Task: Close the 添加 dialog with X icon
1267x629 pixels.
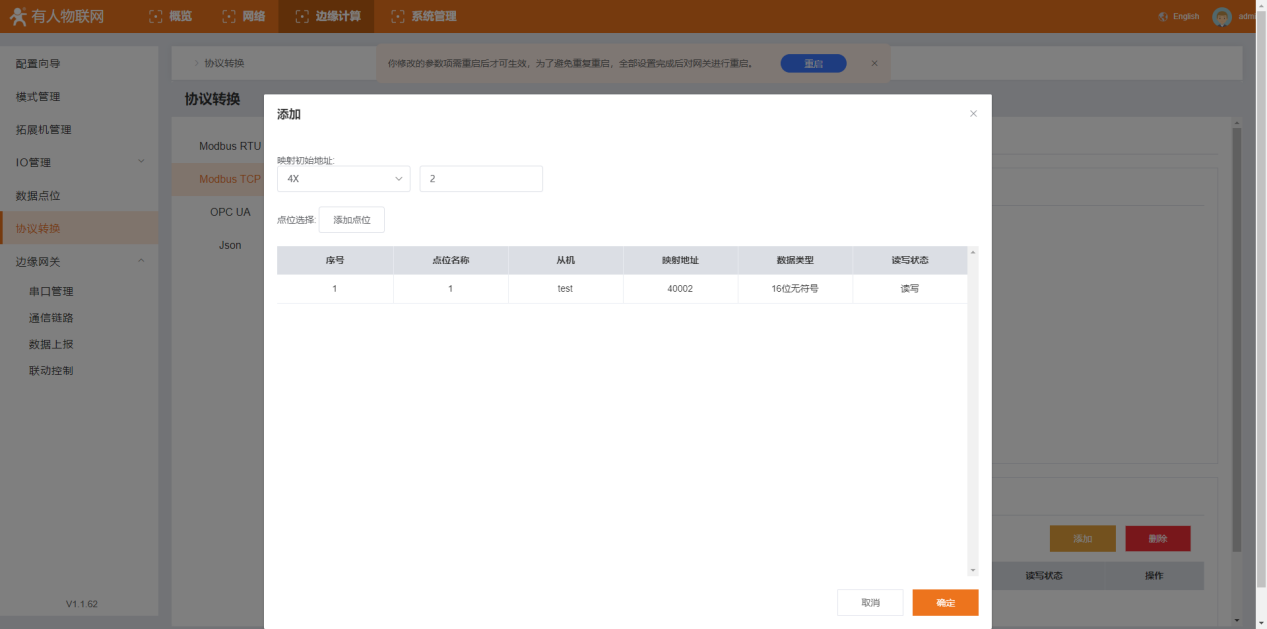Action: pos(973,114)
